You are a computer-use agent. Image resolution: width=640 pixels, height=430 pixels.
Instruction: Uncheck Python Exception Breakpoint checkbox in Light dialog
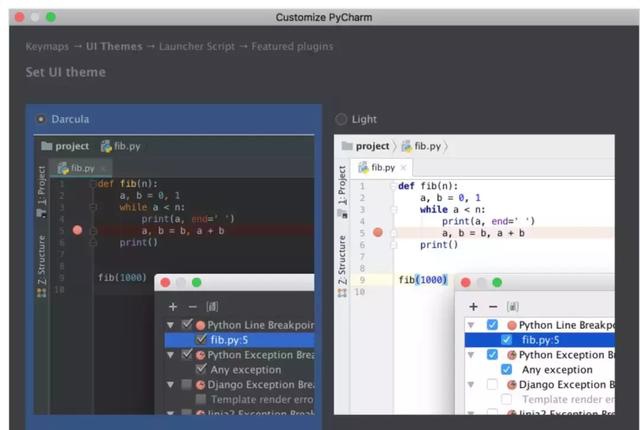click(x=492, y=355)
